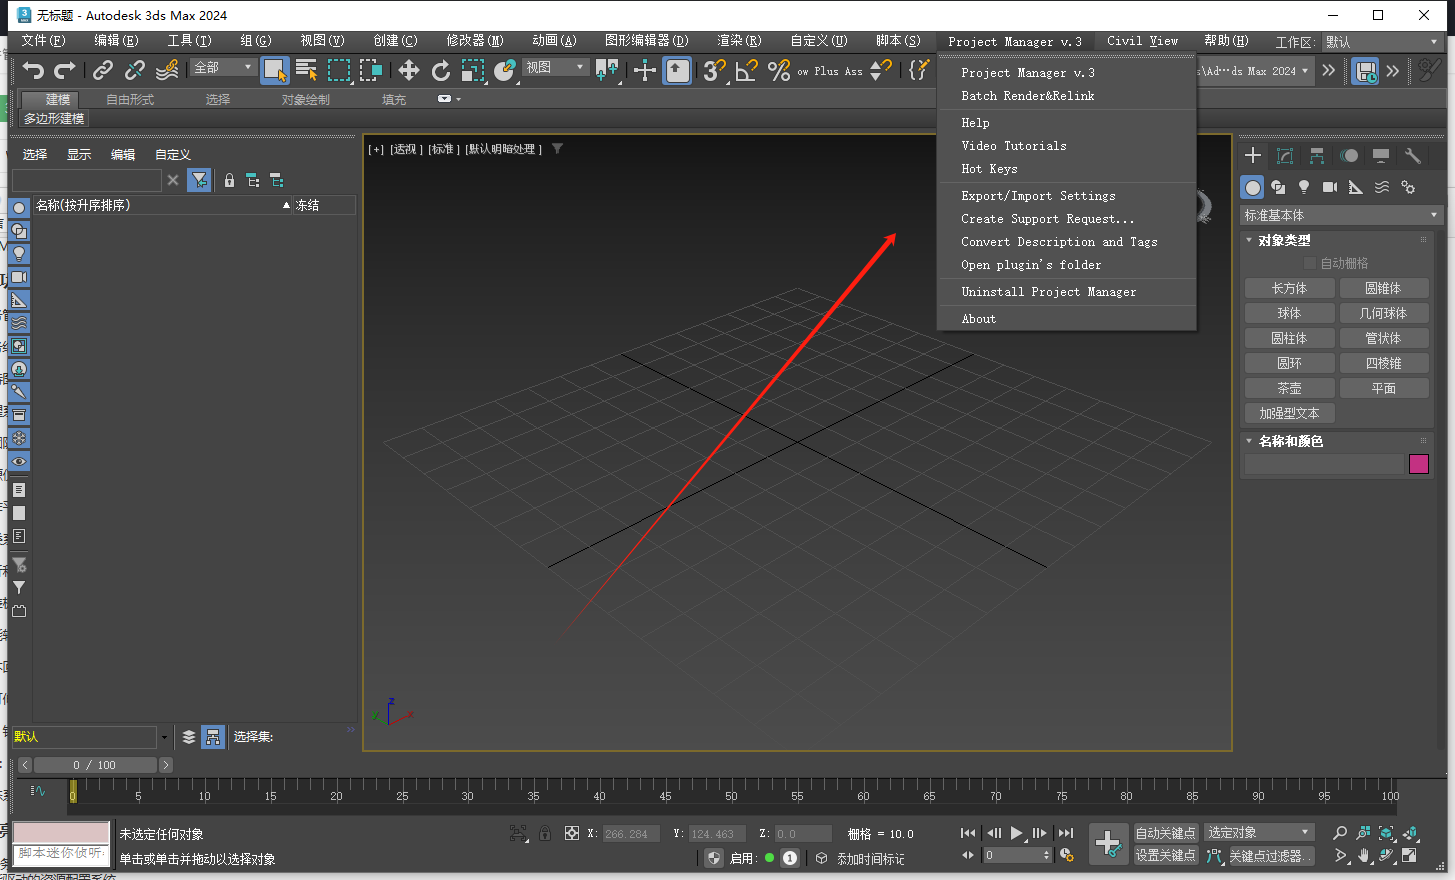Screen dimensions: 1455x880
Task: Choose Batch Render&Relink menu entry
Action: coord(1028,96)
